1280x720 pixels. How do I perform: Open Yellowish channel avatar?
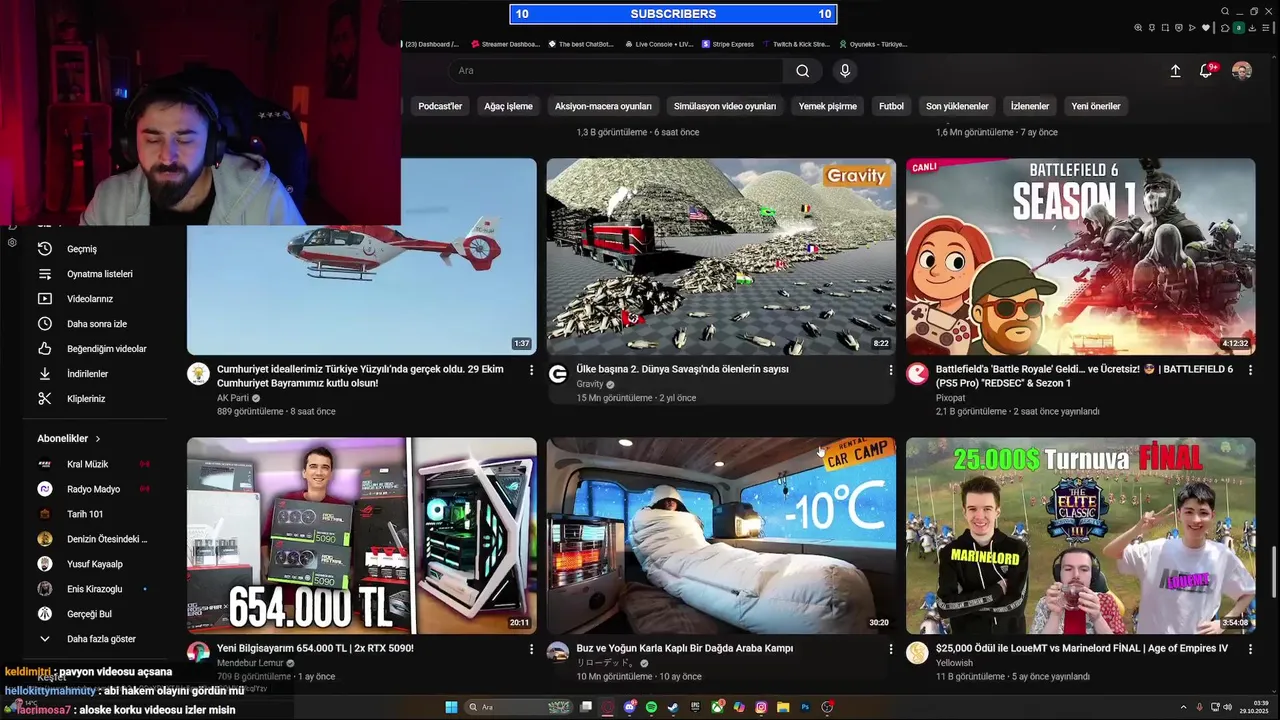[x=917, y=653]
